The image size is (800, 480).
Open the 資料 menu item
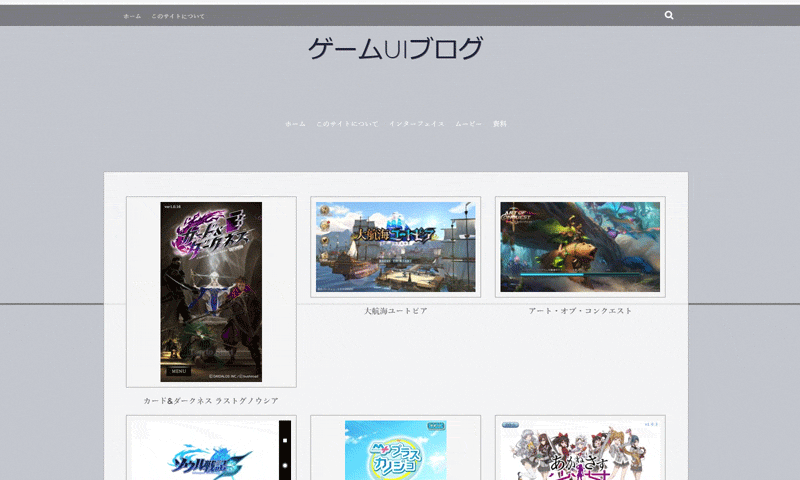(x=500, y=124)
